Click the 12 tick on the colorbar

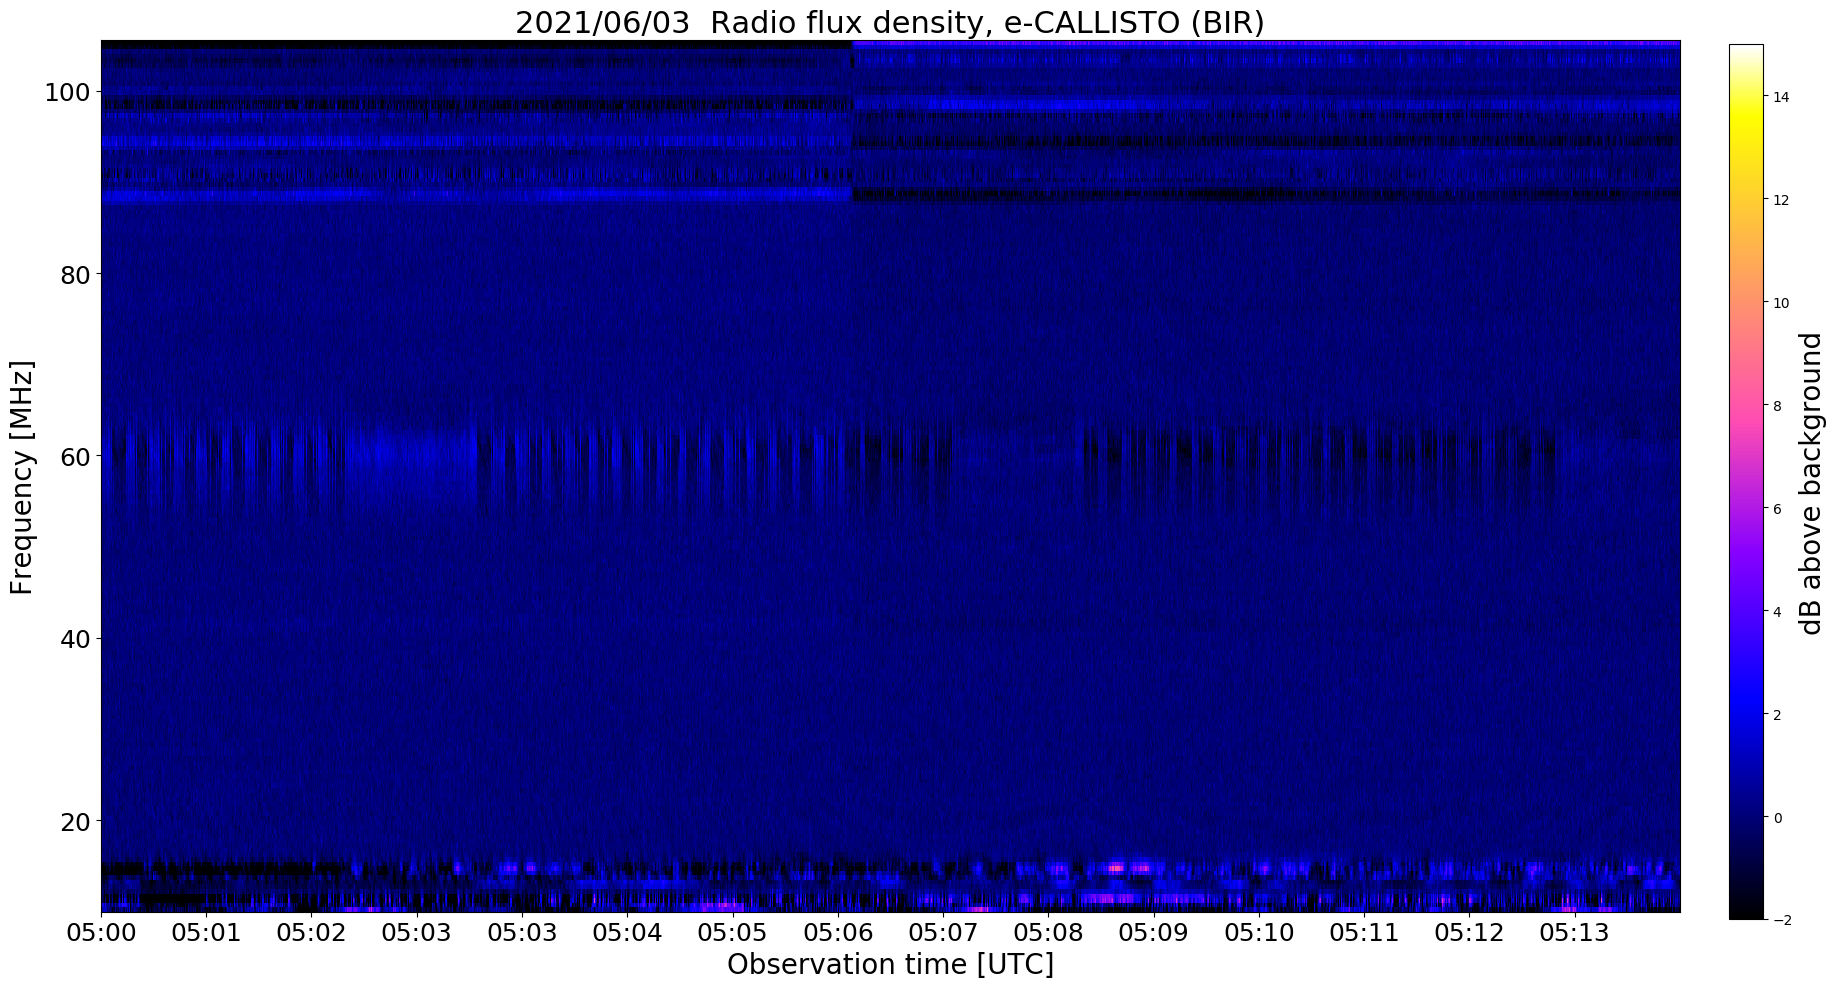(1780, 200)
